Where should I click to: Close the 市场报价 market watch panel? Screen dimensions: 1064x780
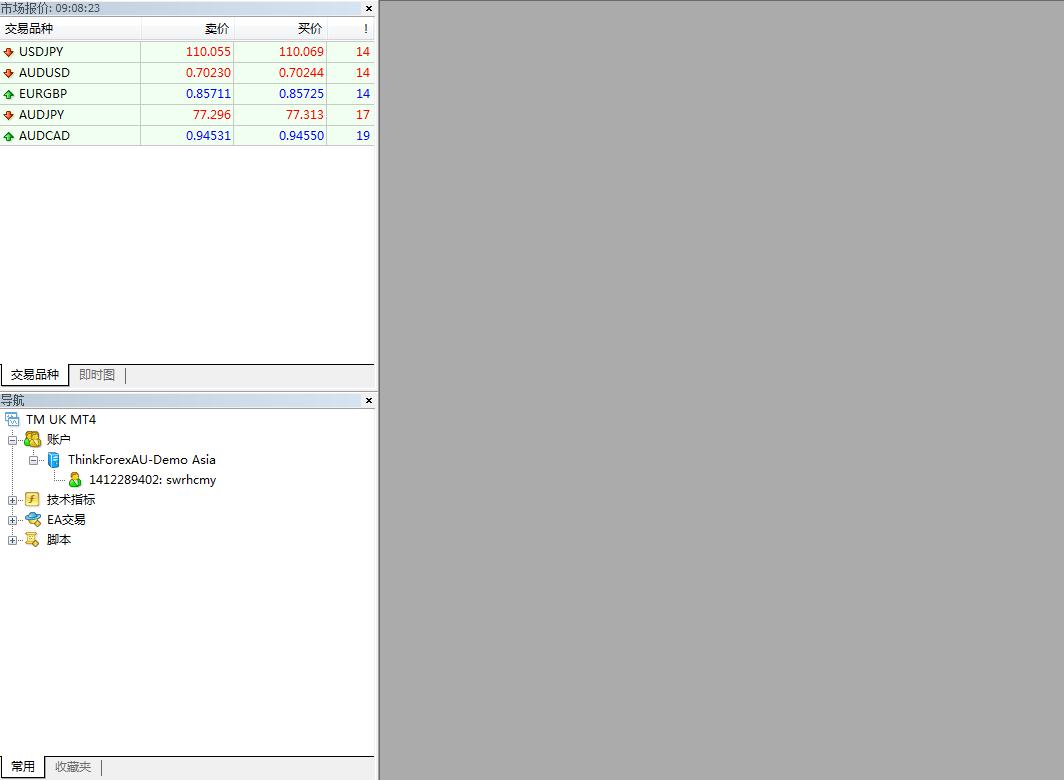pyautogui.click(x=369, y=8)
